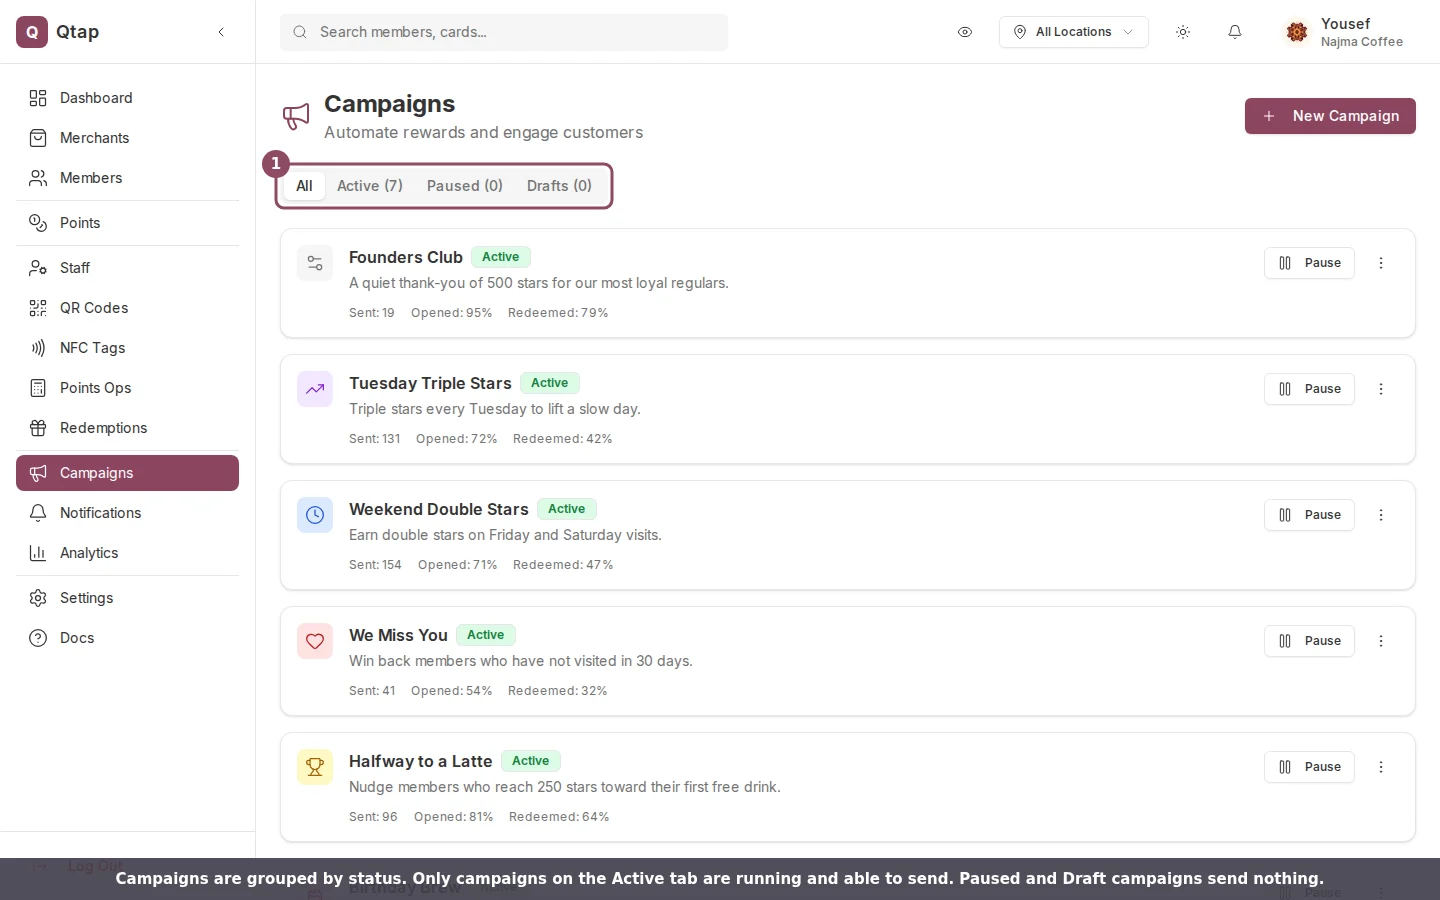Screen dimensions: 1440x900
Task: Open more options for Halfway to a Latte
Action: (x=1381, y=767)
